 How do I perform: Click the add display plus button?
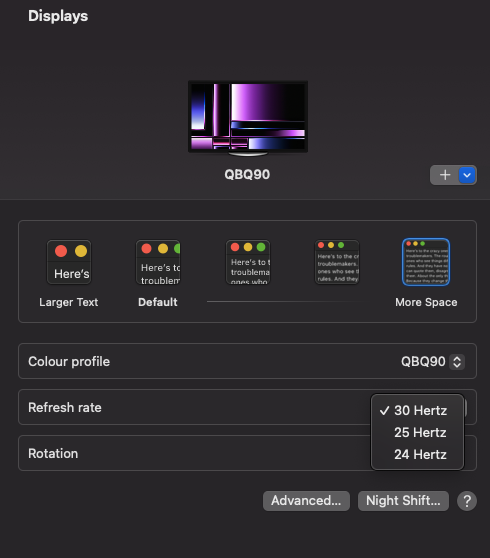444,175
